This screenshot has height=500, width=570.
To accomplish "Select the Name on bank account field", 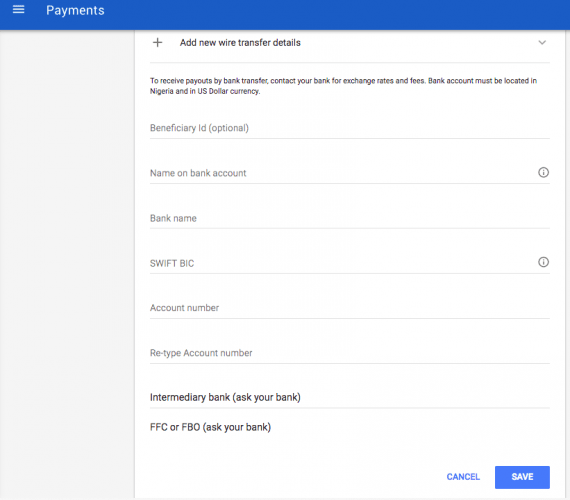I will (x=342, y=173).
